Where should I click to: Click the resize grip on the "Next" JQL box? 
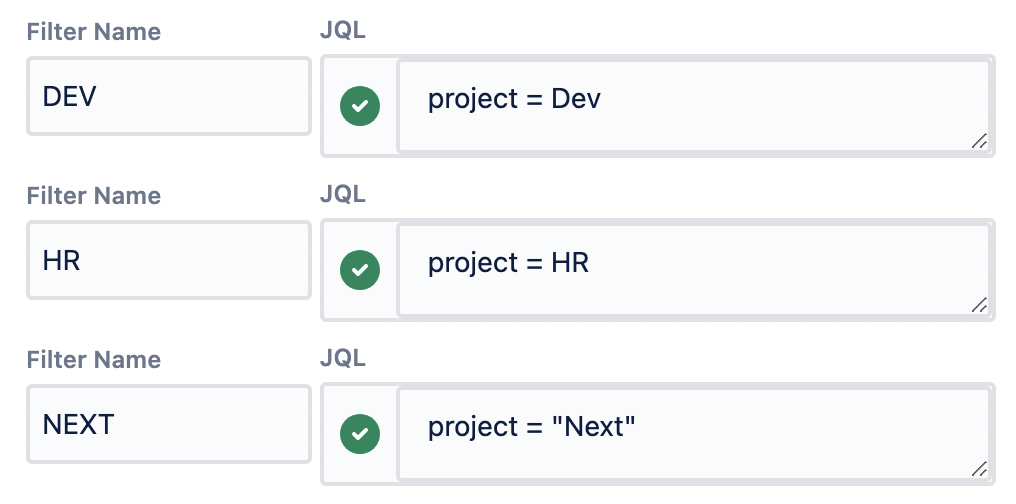point(980,469)
